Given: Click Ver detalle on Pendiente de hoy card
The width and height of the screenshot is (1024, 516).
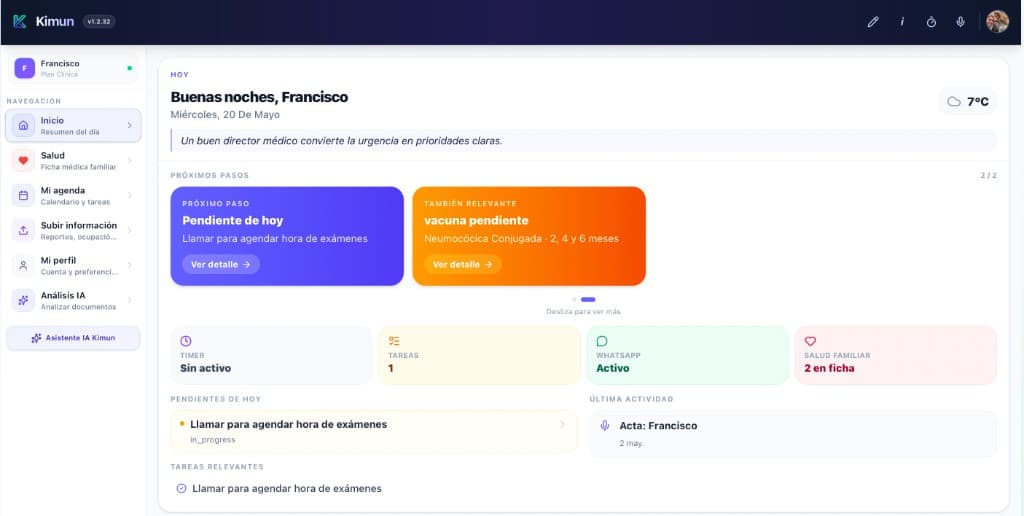Looking at the screenshot, I should 221,265.
